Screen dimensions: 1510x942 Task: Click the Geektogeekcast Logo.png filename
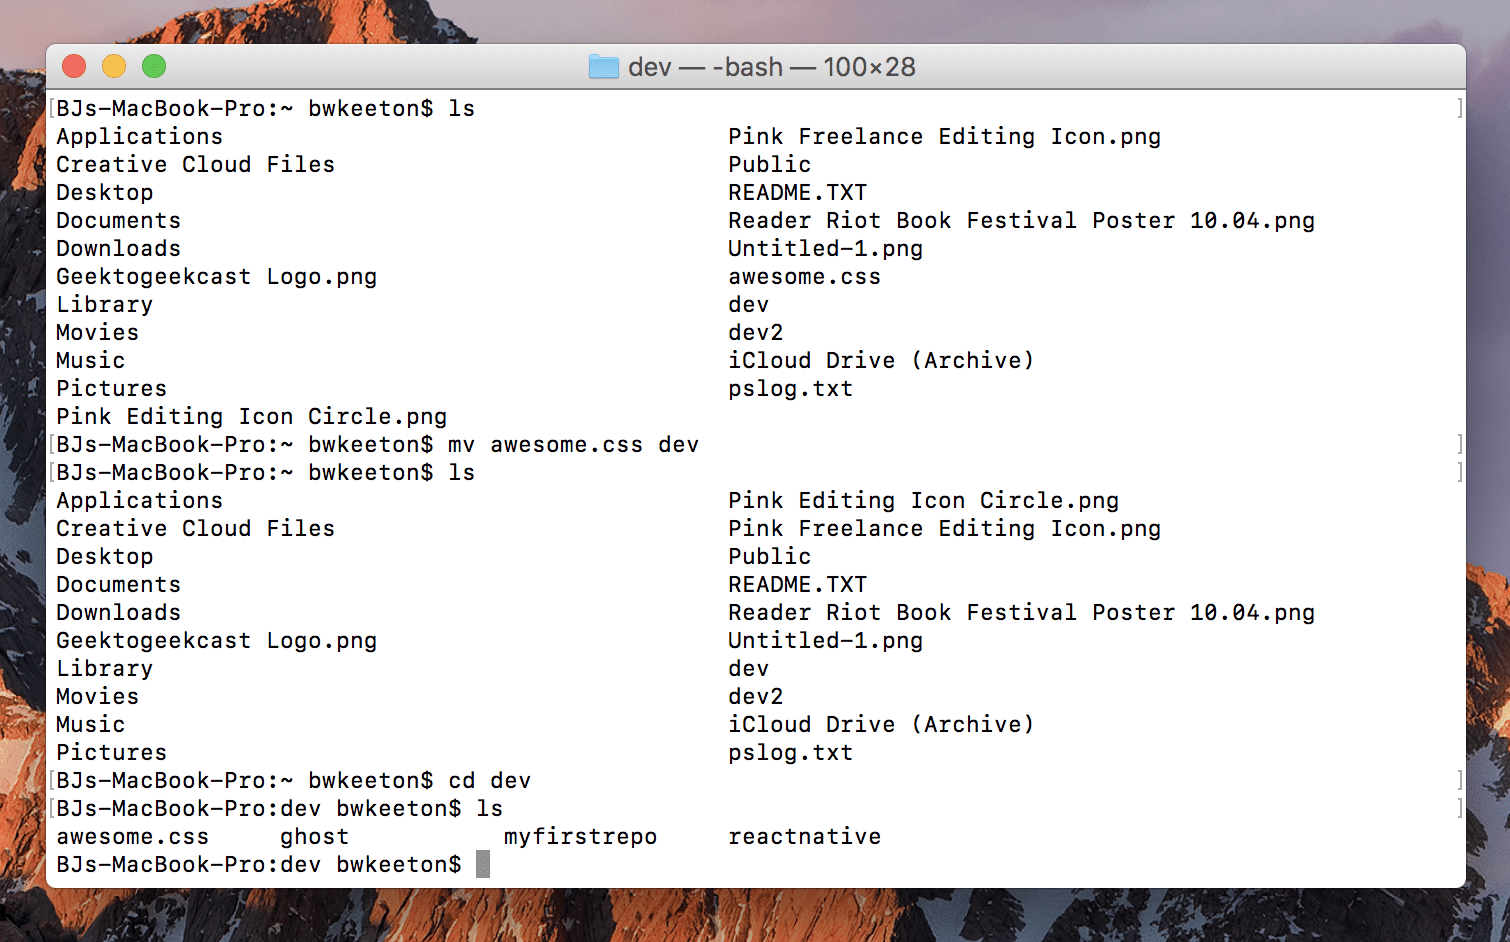point(217,276)
